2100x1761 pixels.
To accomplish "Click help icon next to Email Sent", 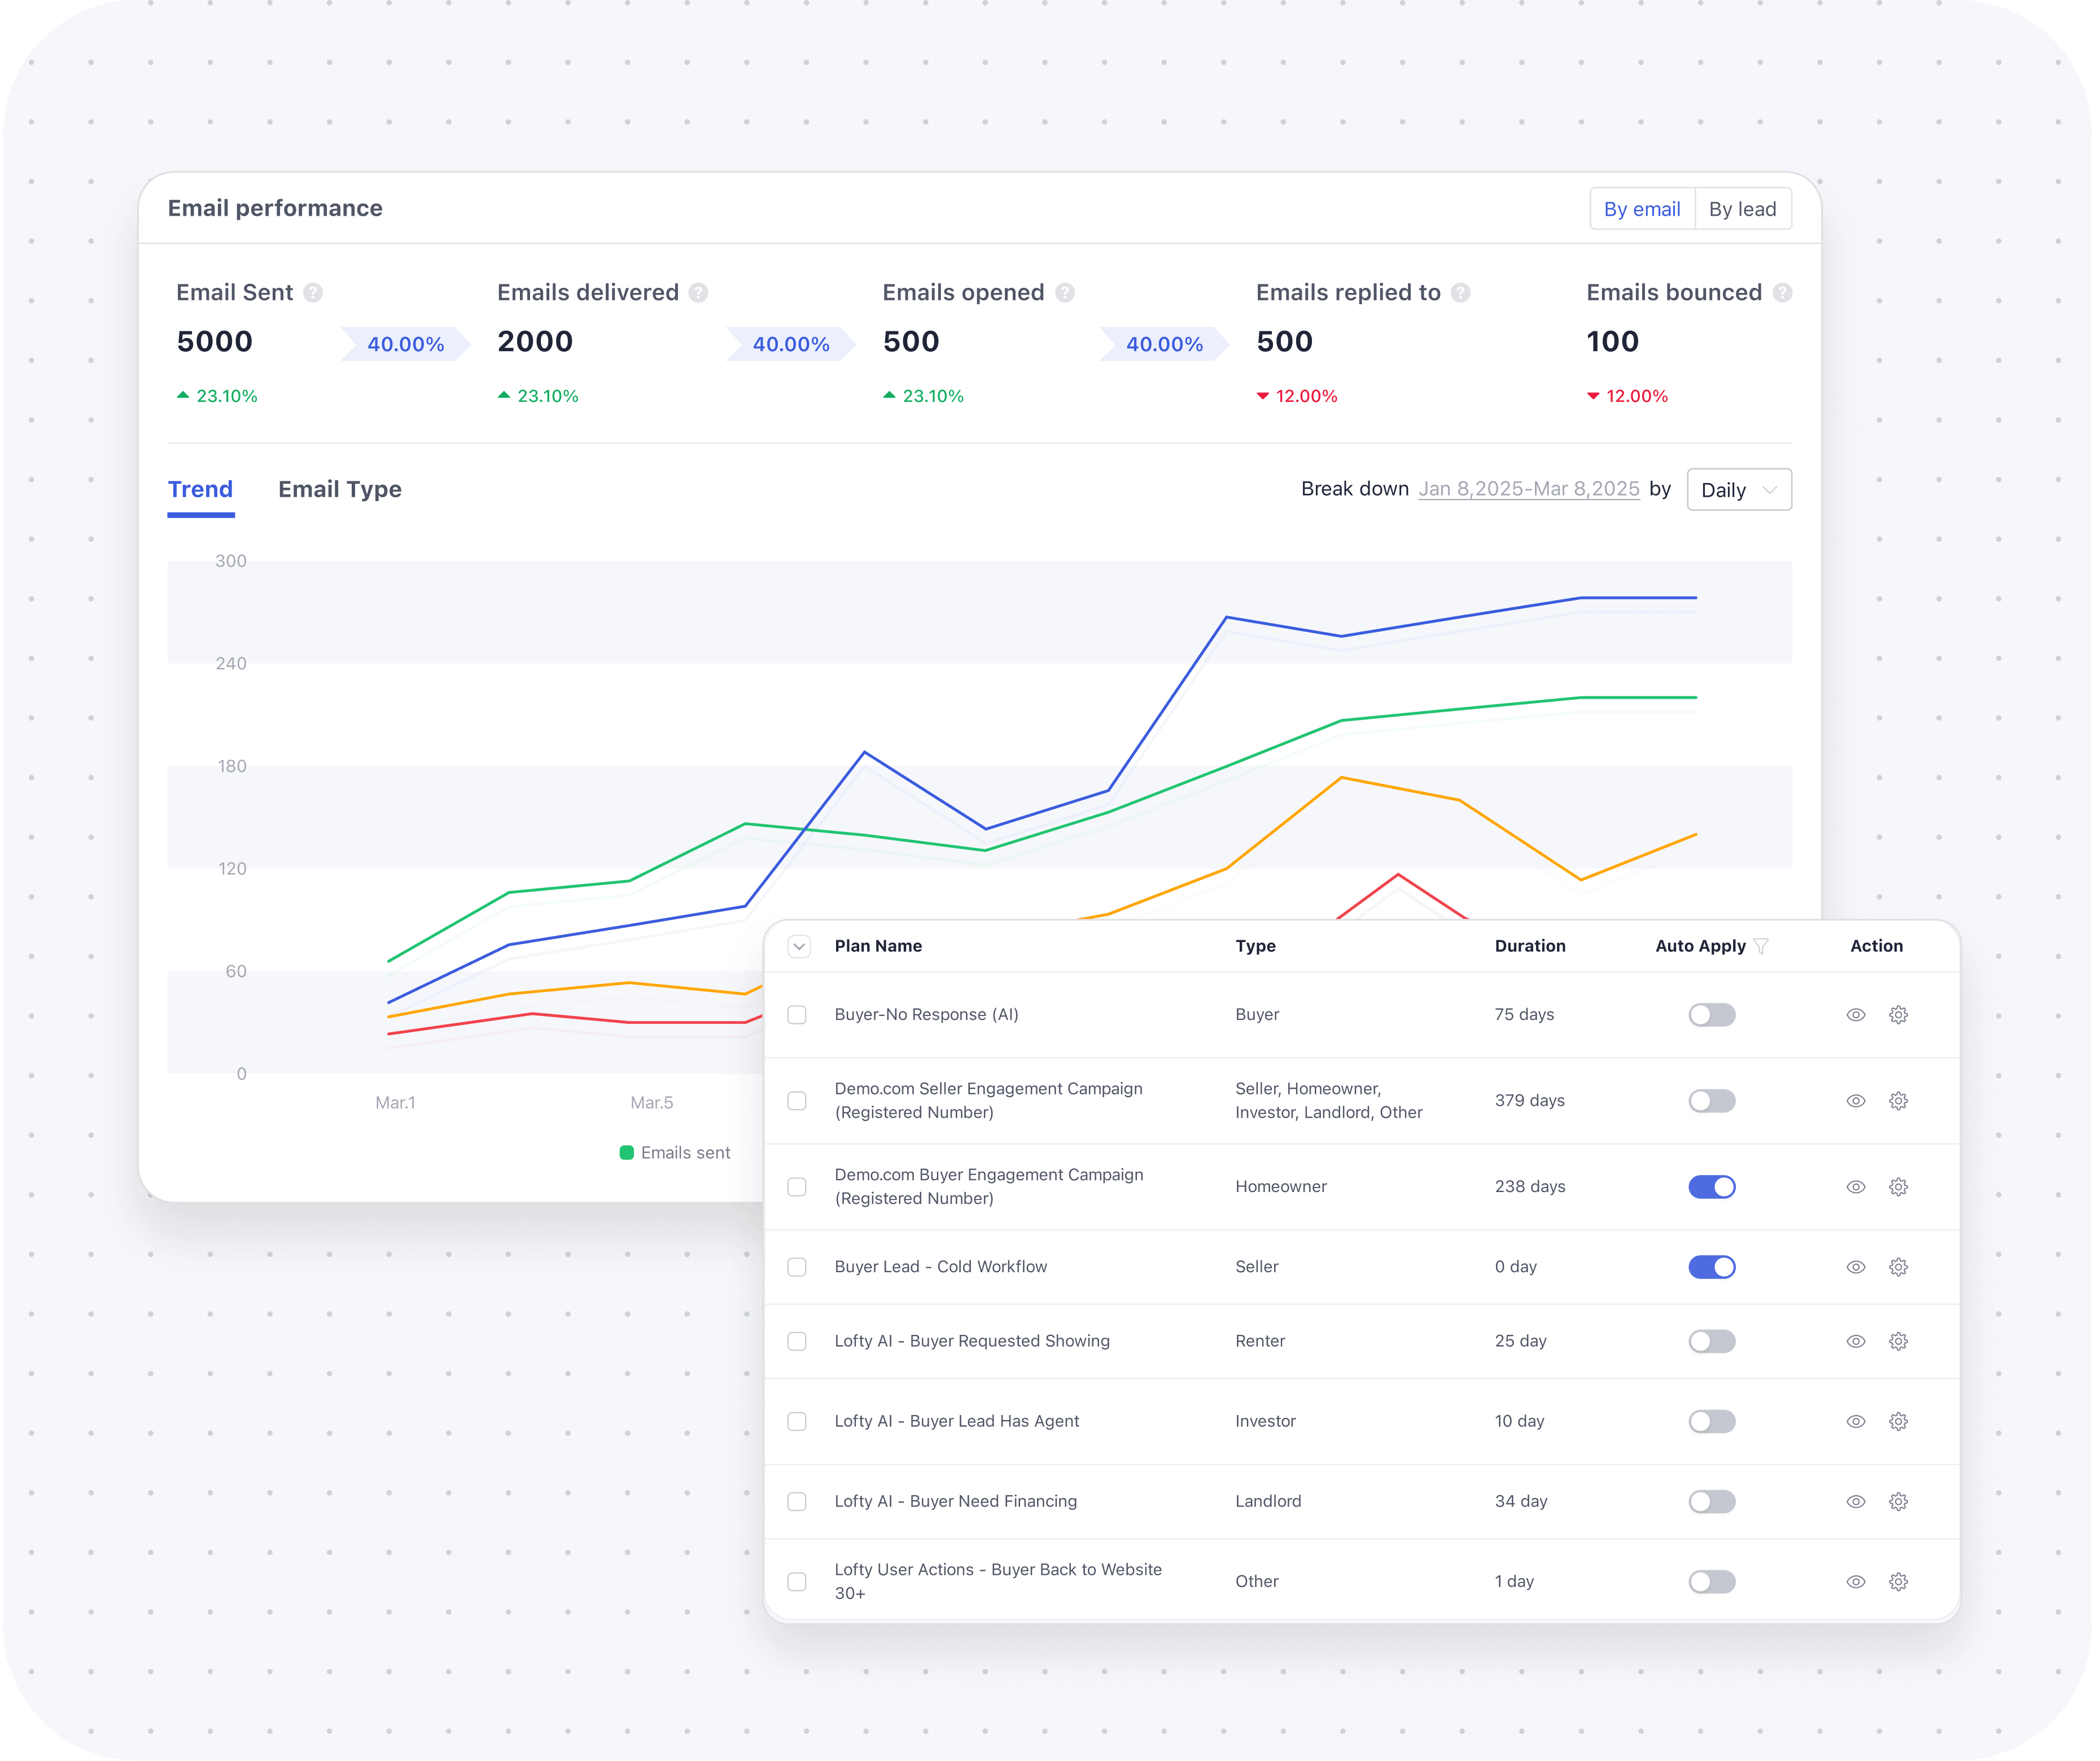I will pyautogui.click(x=313, y=293).
